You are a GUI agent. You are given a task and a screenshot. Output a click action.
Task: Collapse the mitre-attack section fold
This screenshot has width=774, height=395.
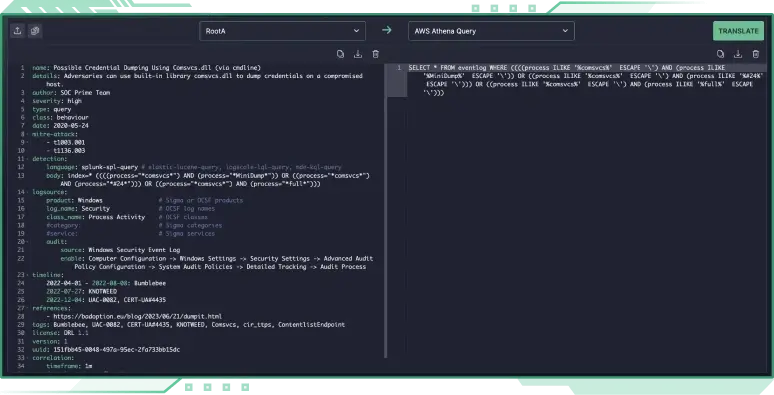click(28, 134)
